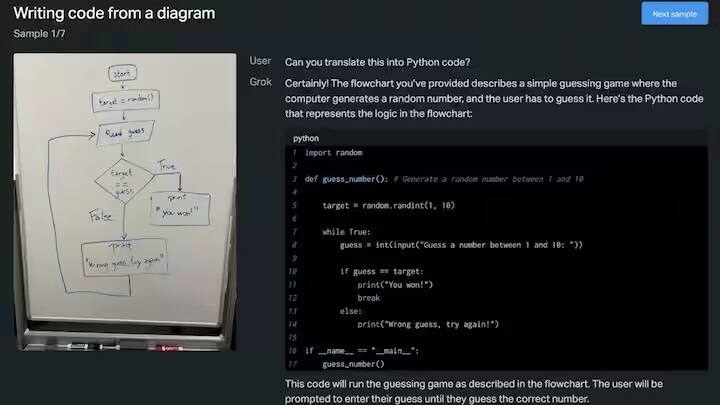
Task: Click the 'Writing code from a diagram' heading
Action: click(116, 14)
